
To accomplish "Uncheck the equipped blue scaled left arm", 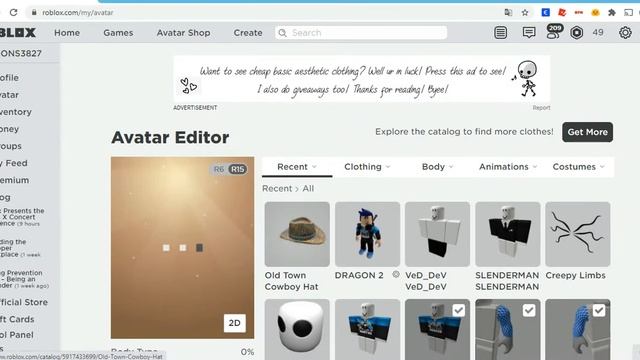I will 529,311.
